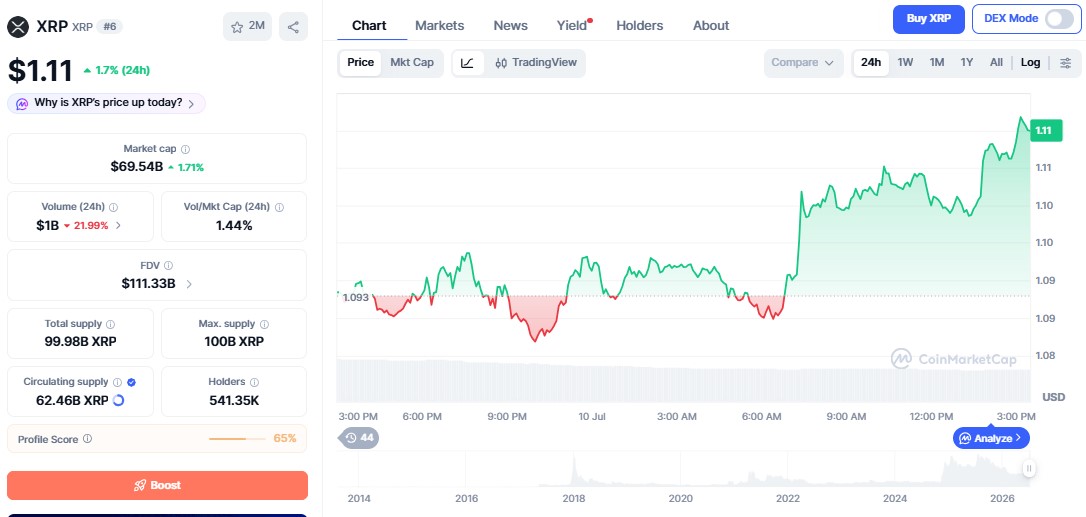The height and width of the screenshot is (517, 1086).
Task: Click info icon next to Vol/Mkt Cap (24h)
Action: point(279,207)
